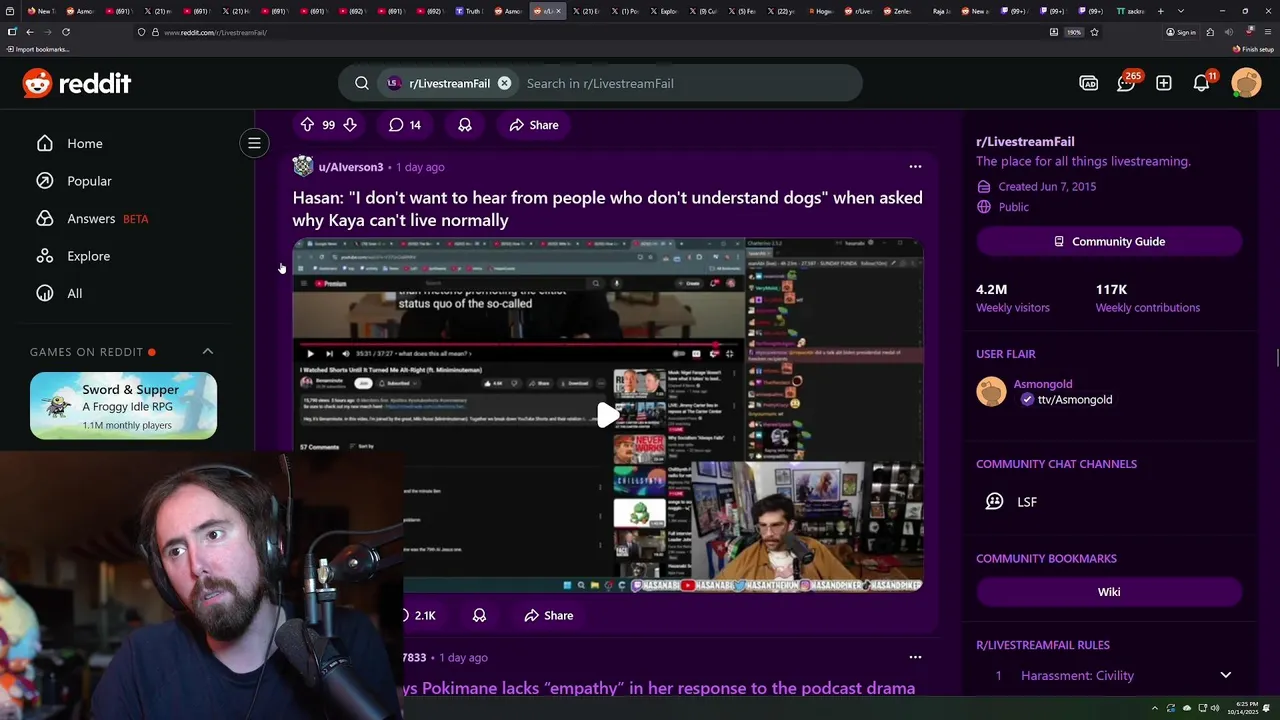This screenshot has width=1280, height=720.
Task: Click the page scrollbar thumb
Action: pos(1276,358)
